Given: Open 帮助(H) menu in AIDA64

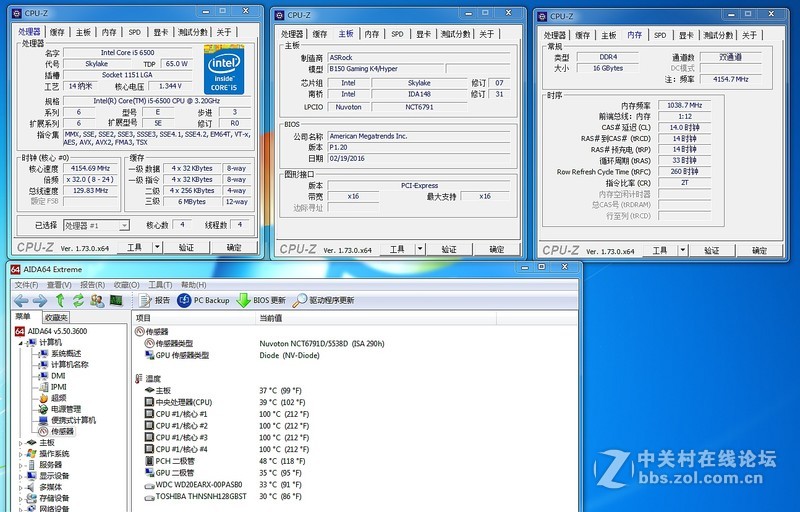Looking at the screenshot, I should click(193, 285).
